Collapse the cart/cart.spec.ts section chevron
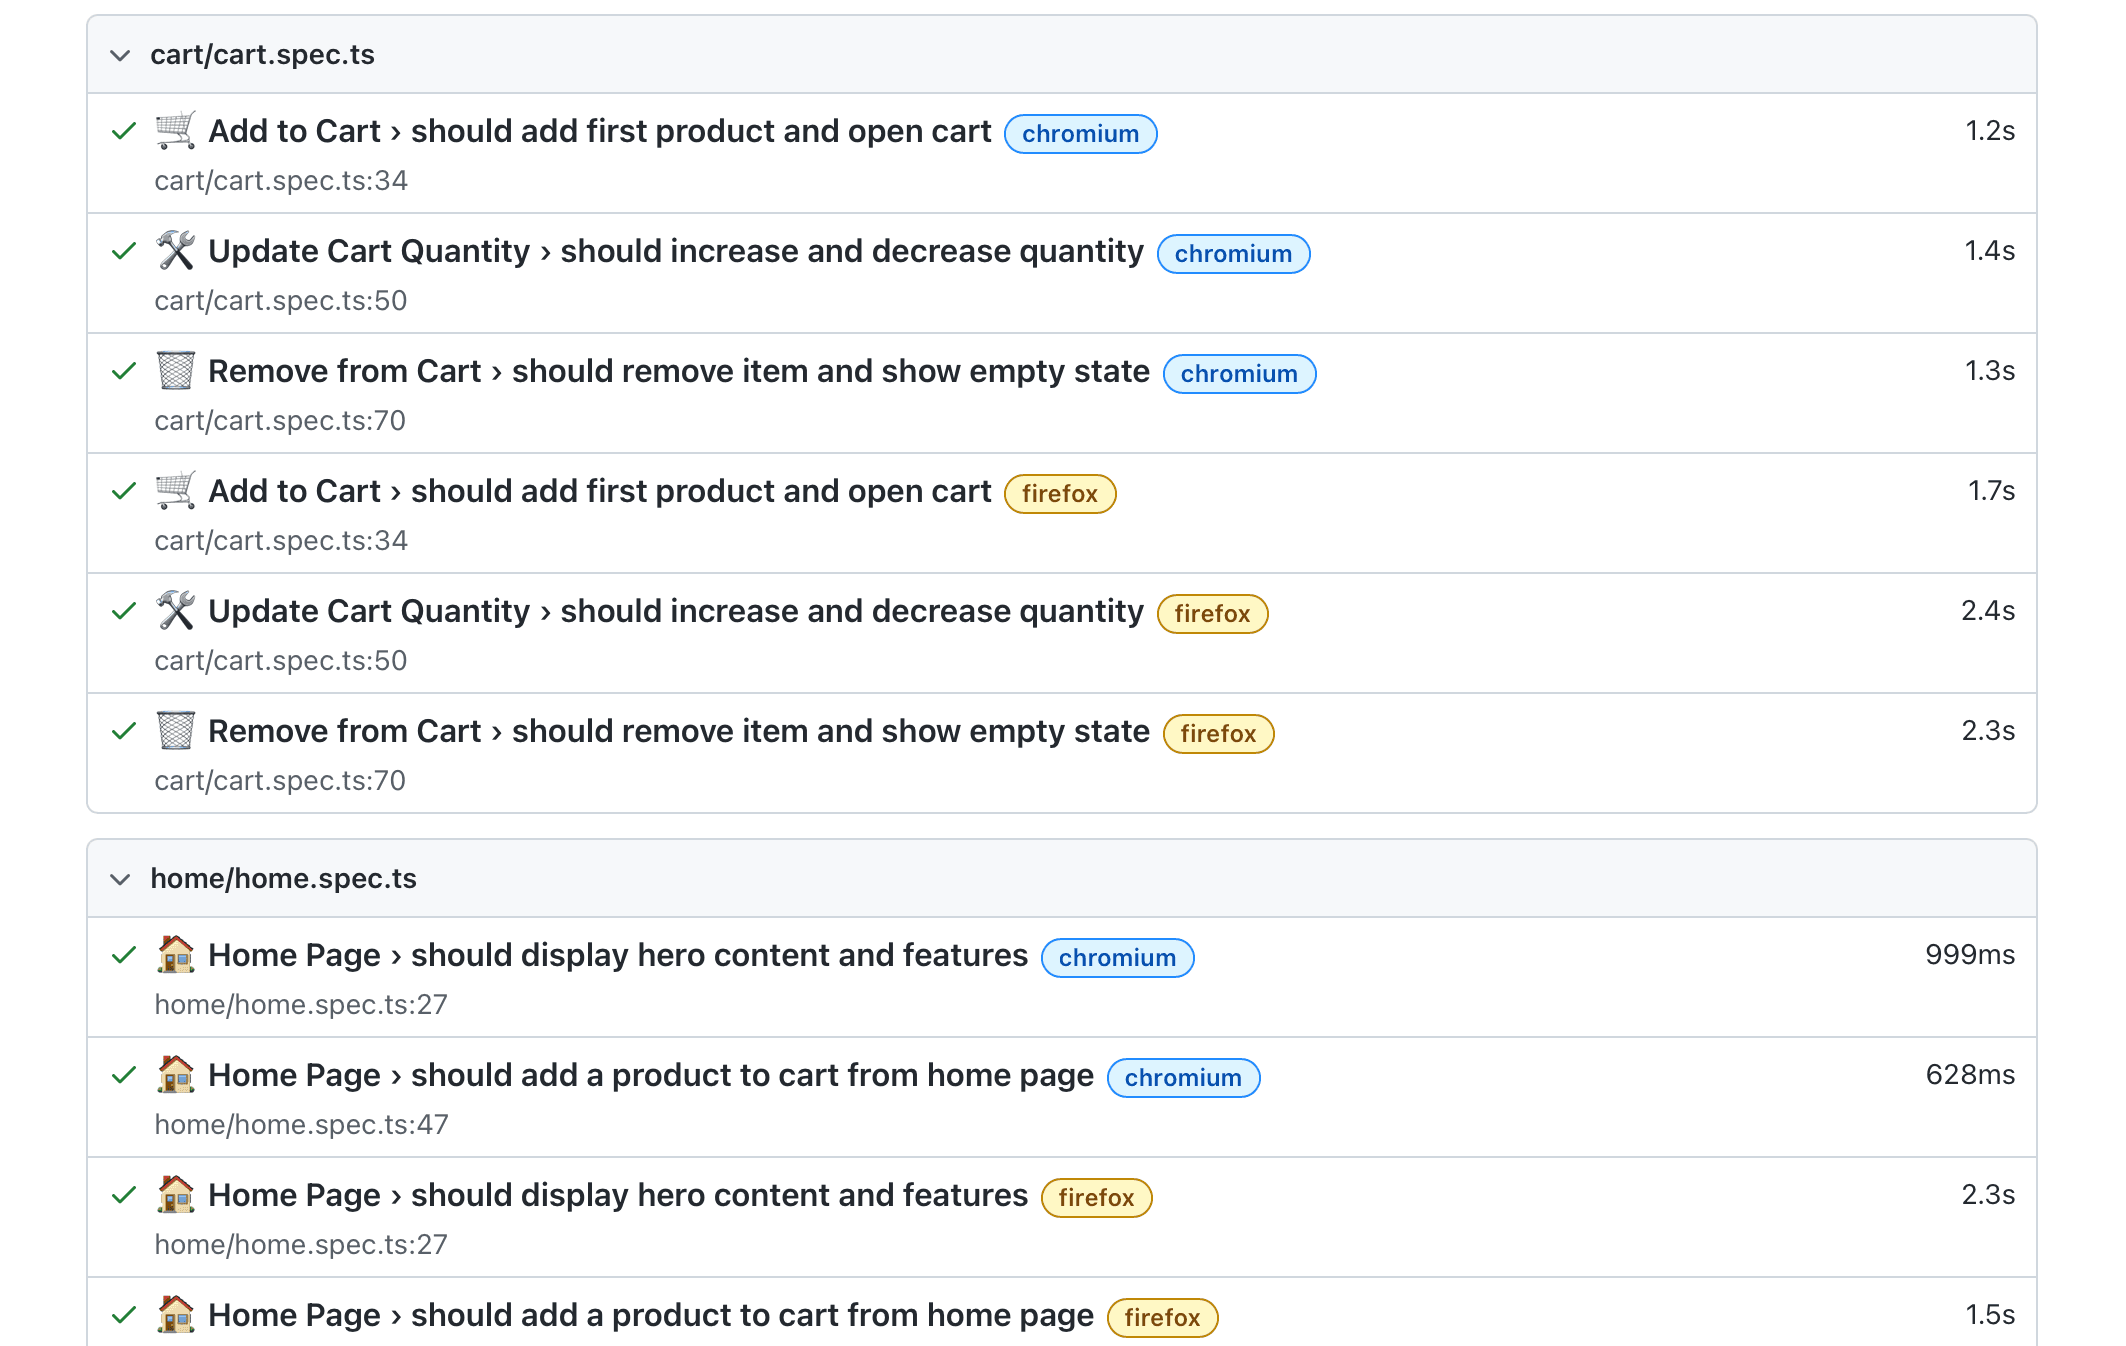 (x=120, y=55)
